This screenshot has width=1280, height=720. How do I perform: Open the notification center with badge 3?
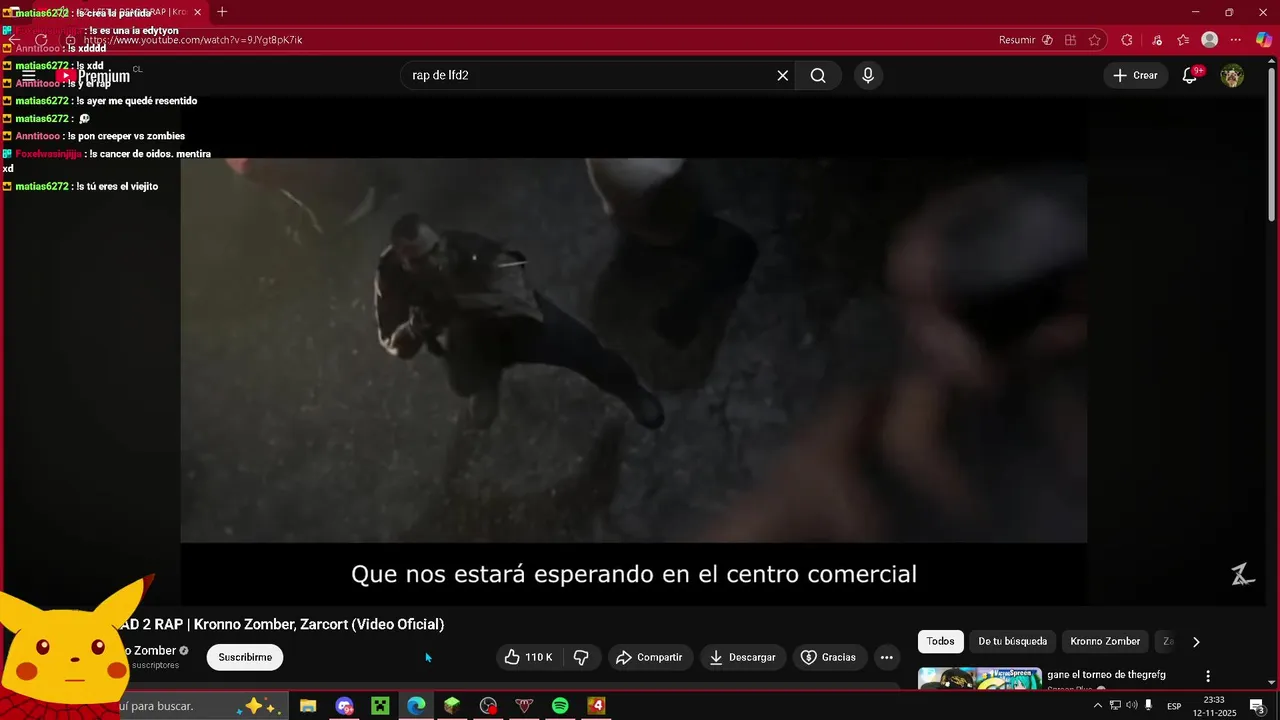(x=1257, y=706)
